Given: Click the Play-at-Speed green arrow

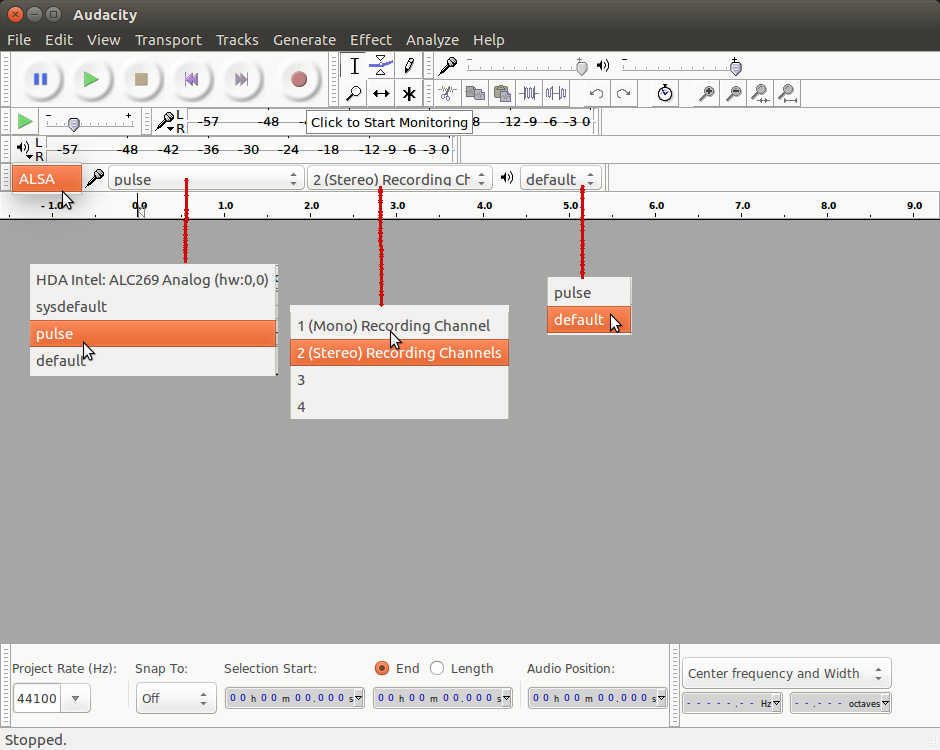Looking at the screenshot, I should [25, 122].
